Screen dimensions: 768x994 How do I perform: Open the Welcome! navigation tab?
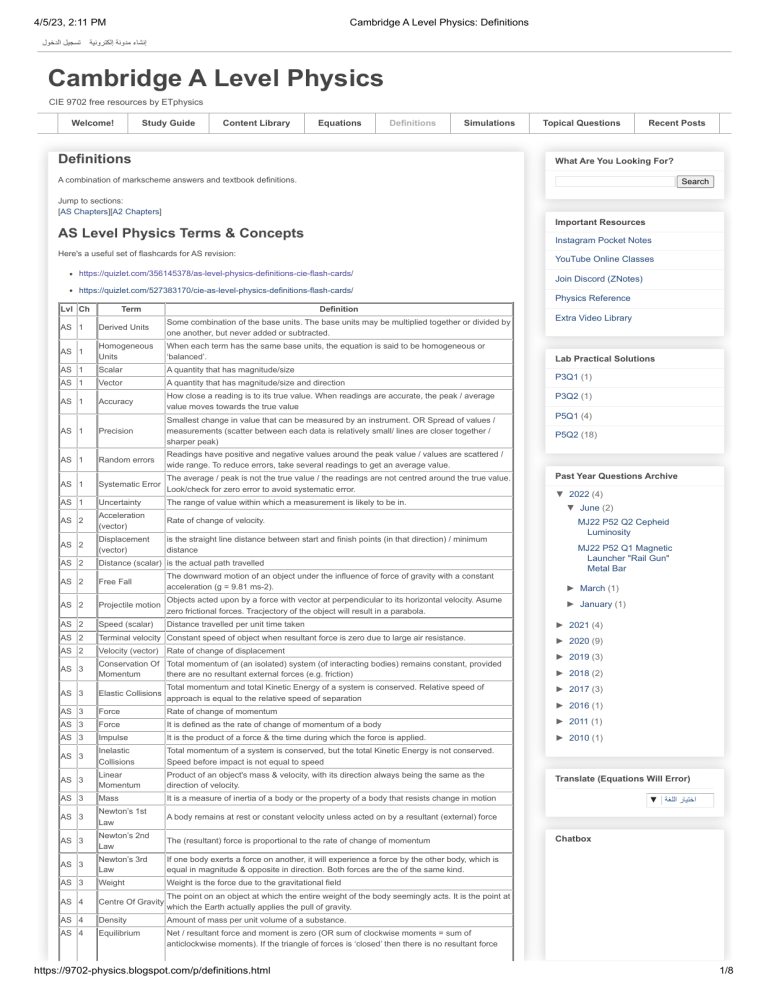(93, 123)
